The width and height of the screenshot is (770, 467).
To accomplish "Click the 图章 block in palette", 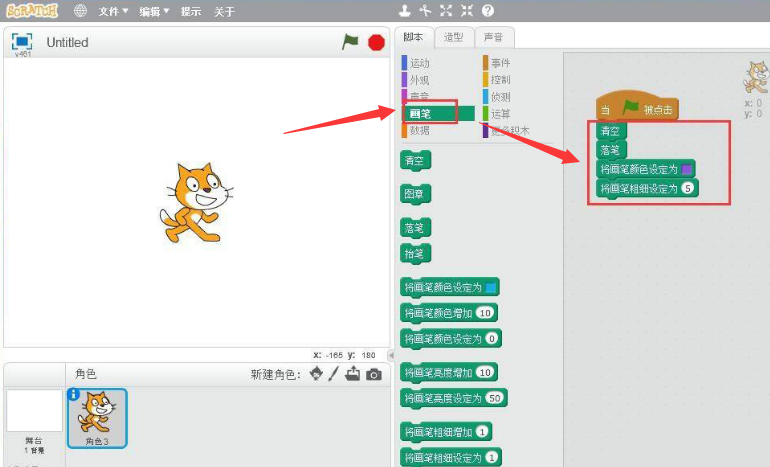I will [x=415, y=193].
